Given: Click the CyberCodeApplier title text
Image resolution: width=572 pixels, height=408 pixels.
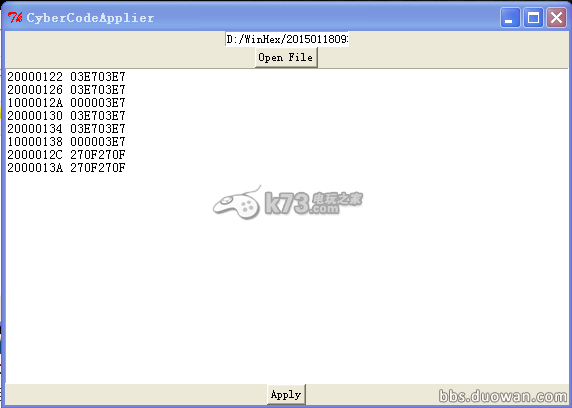Looking at the screenshot, I should coord(90,18).
